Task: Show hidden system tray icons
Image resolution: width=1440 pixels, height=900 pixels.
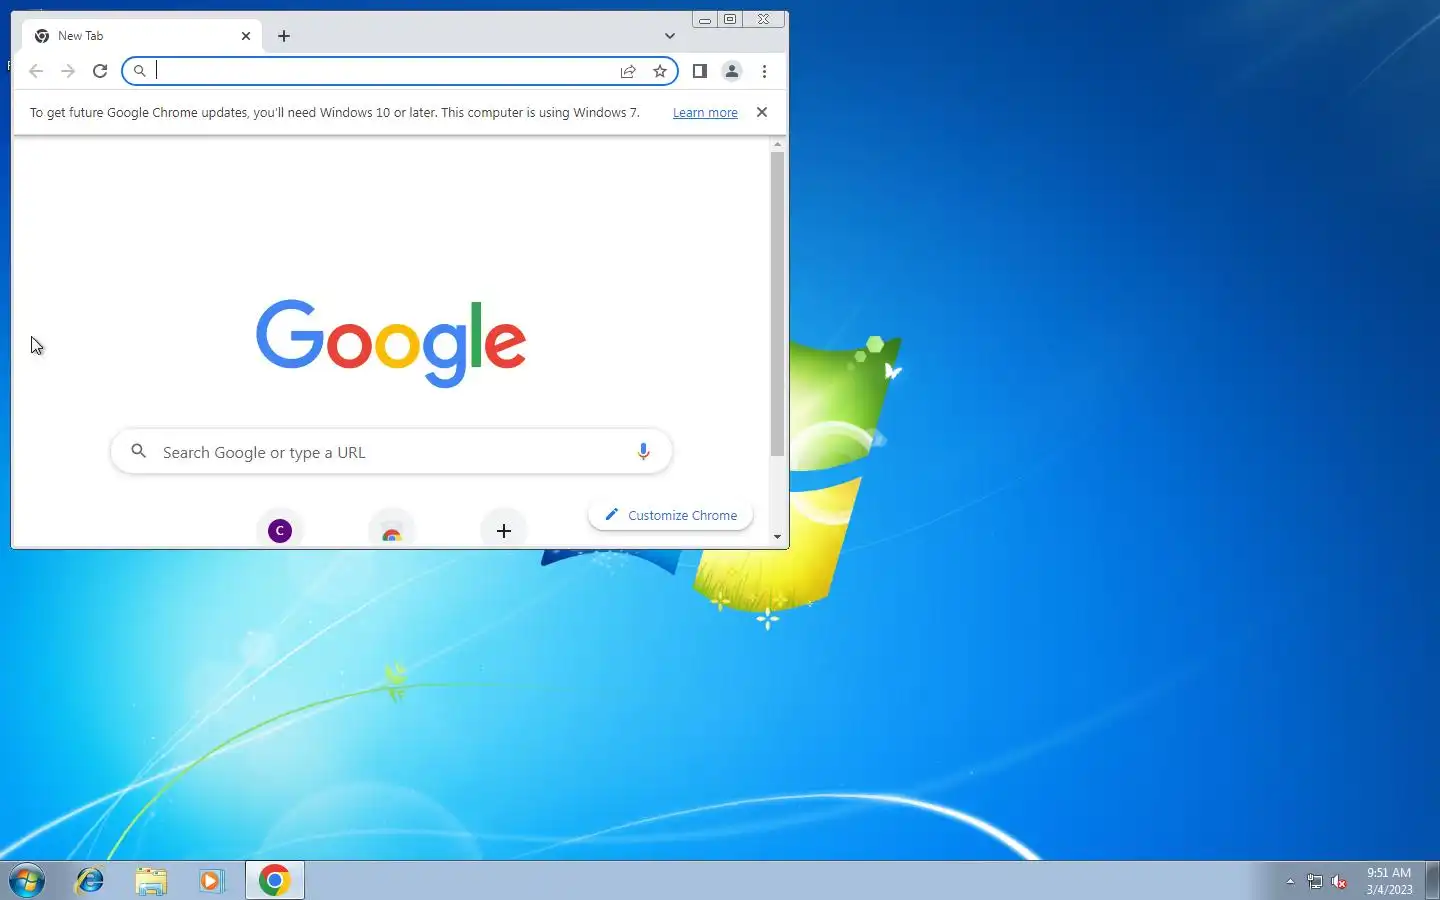Action: click(1290, 881)
